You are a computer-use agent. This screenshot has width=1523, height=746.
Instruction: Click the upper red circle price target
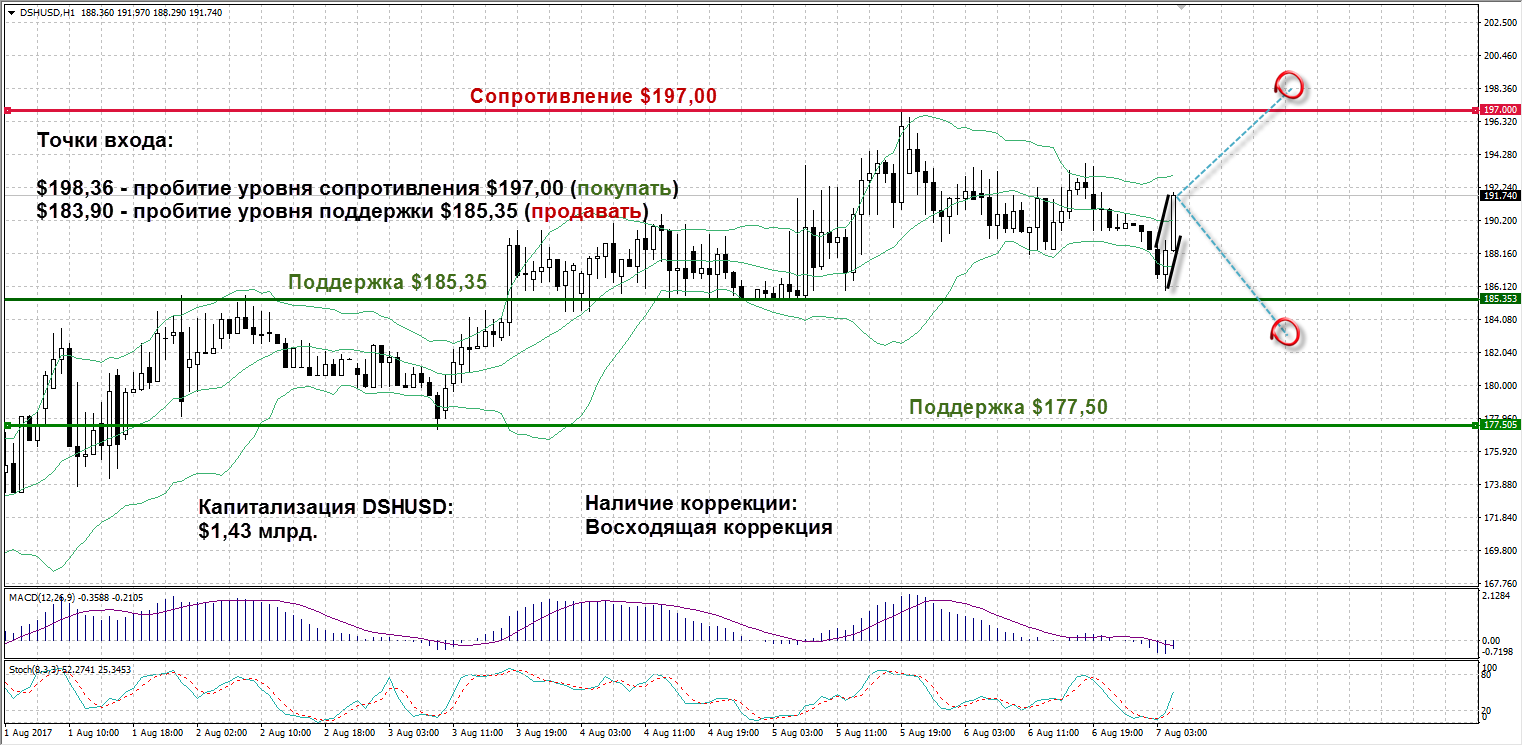[1288, 84]
